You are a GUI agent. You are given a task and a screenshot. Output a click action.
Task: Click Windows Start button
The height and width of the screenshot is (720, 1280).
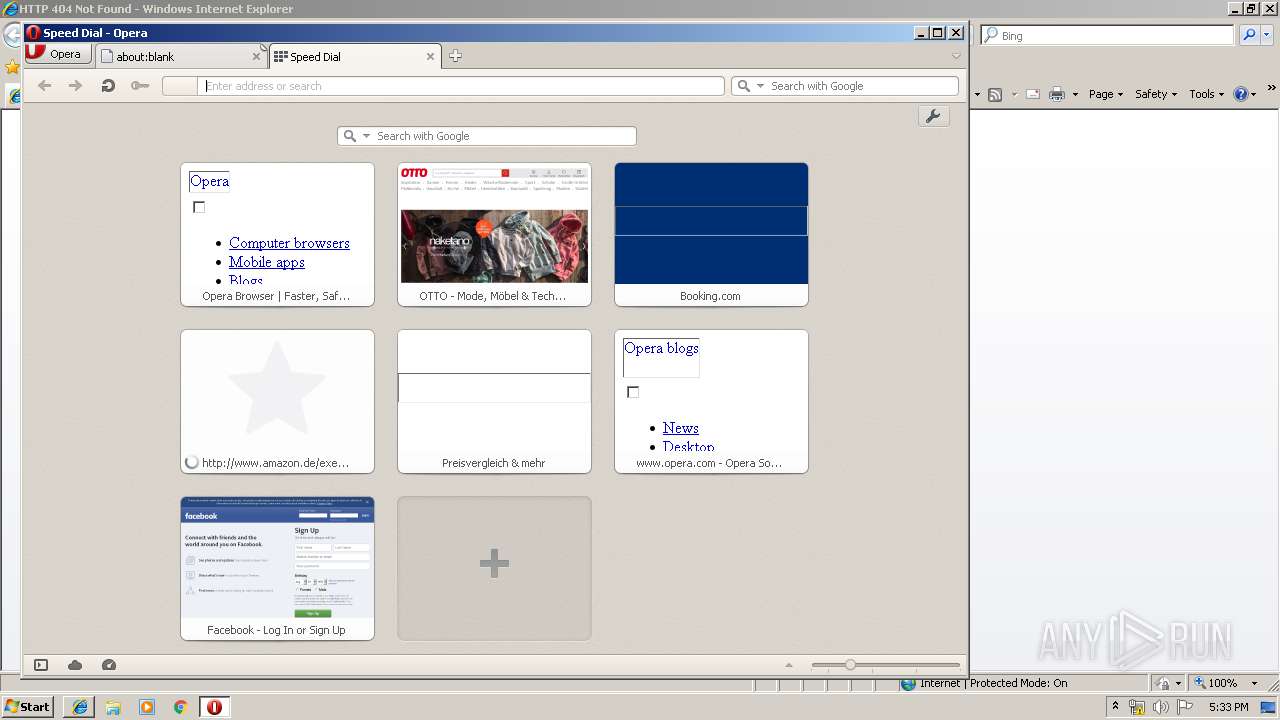(x=28, y=707)
